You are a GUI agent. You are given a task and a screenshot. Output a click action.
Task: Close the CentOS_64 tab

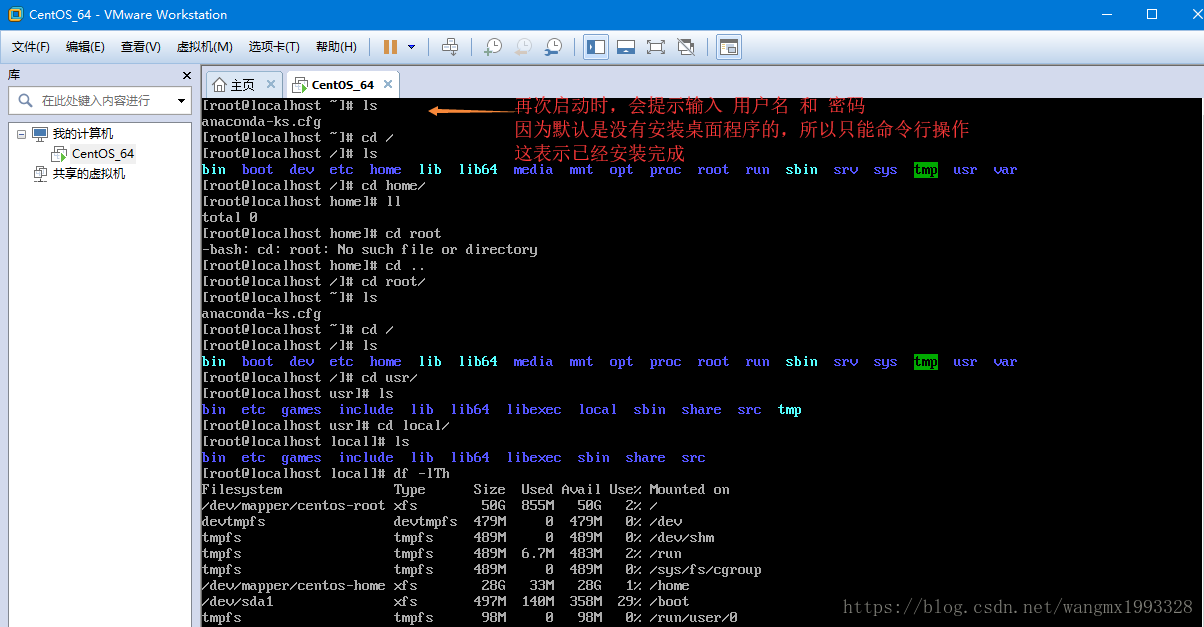coord(389,85)
